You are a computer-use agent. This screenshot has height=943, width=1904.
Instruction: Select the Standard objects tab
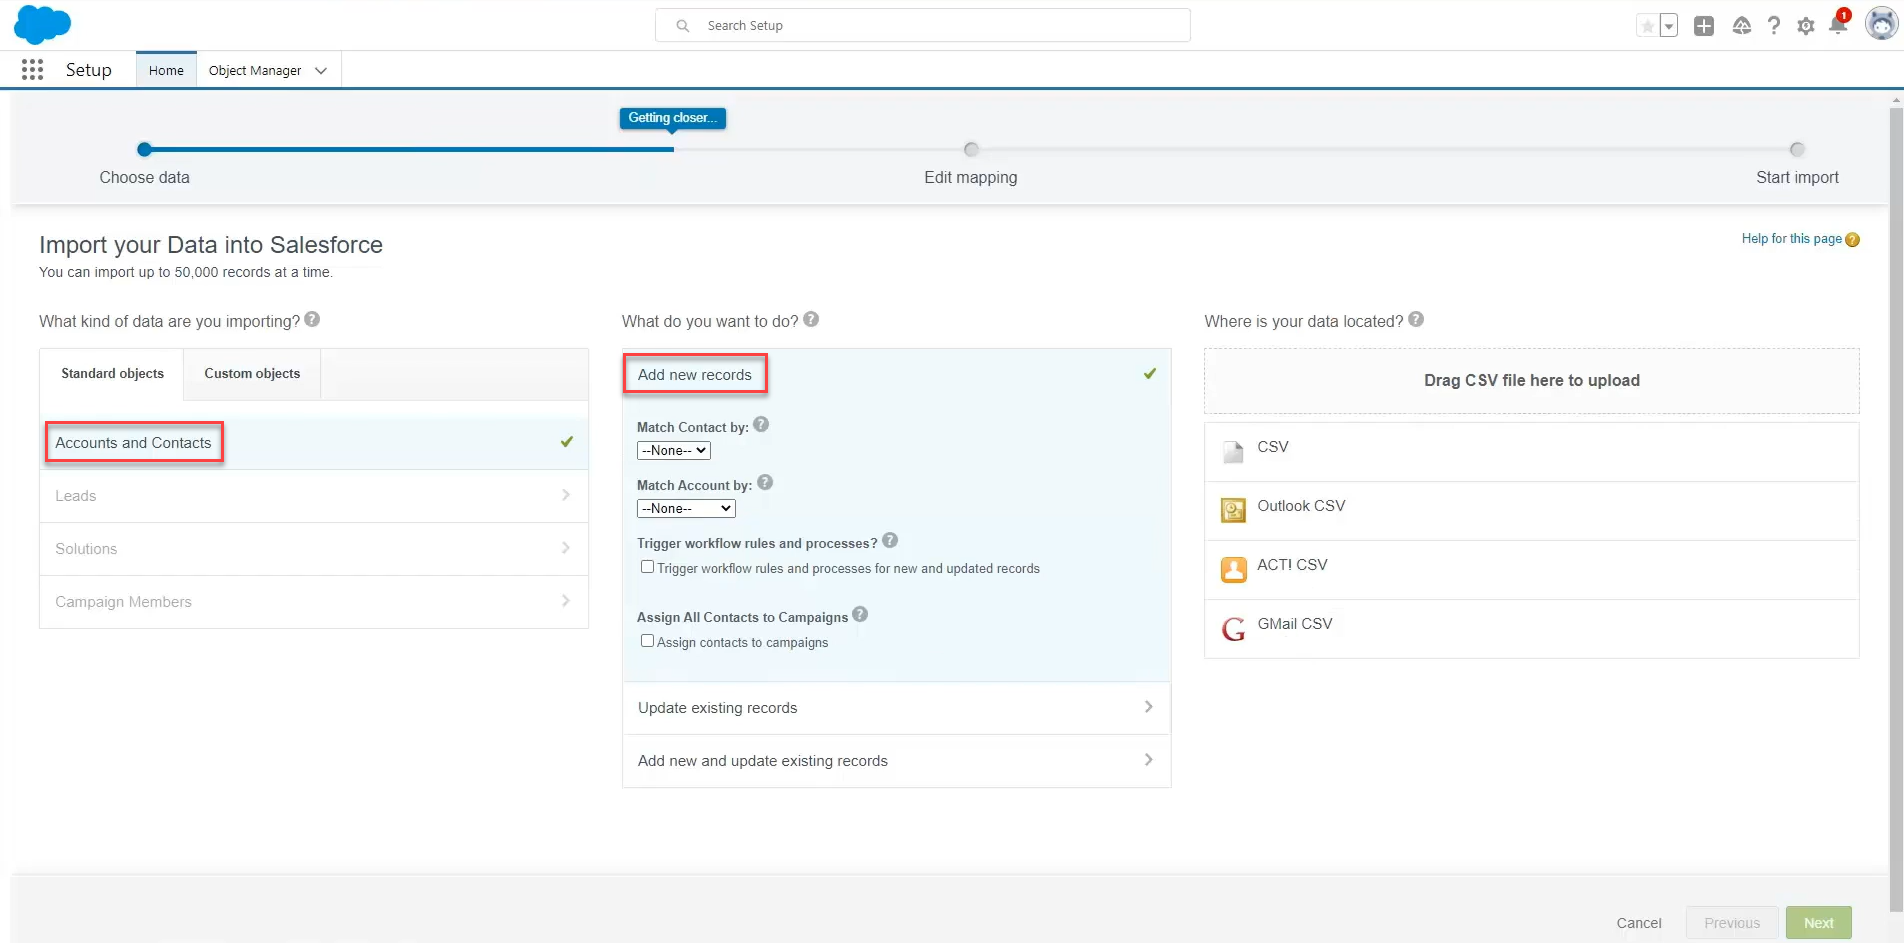click(x=112, y=374)
